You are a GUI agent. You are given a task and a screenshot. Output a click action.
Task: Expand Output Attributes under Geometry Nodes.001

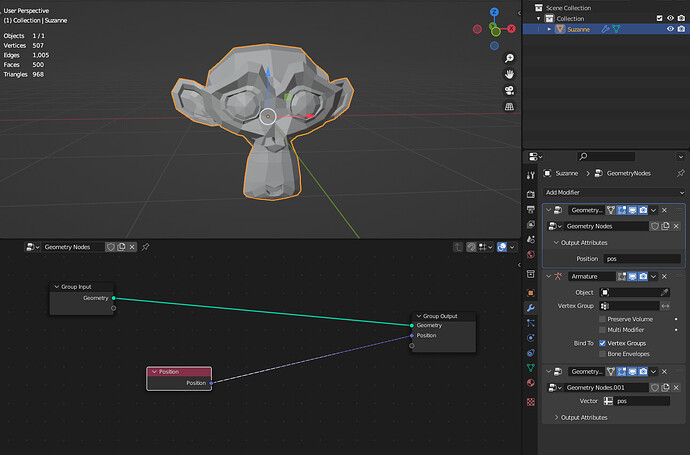[556, 417]
